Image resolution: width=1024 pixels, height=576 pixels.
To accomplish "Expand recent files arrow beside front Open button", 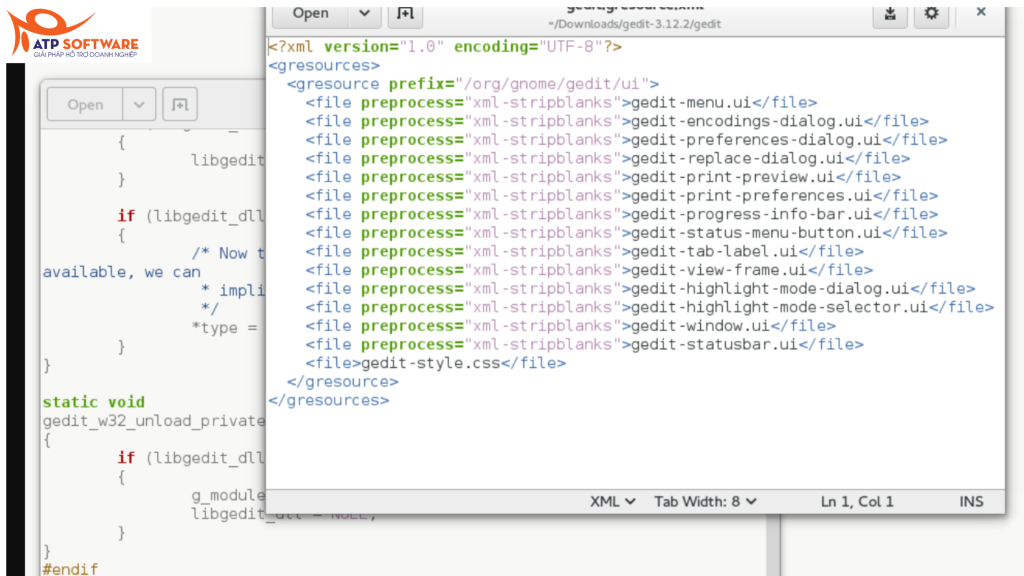I will [365, 14].
